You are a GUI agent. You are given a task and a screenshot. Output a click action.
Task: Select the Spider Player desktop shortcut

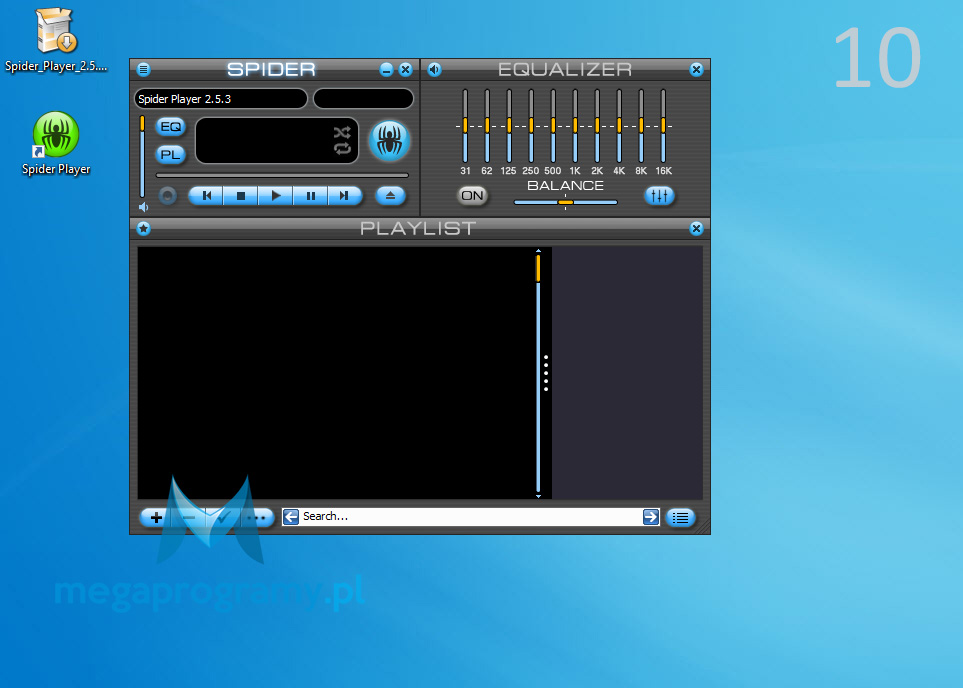[56, 143]
